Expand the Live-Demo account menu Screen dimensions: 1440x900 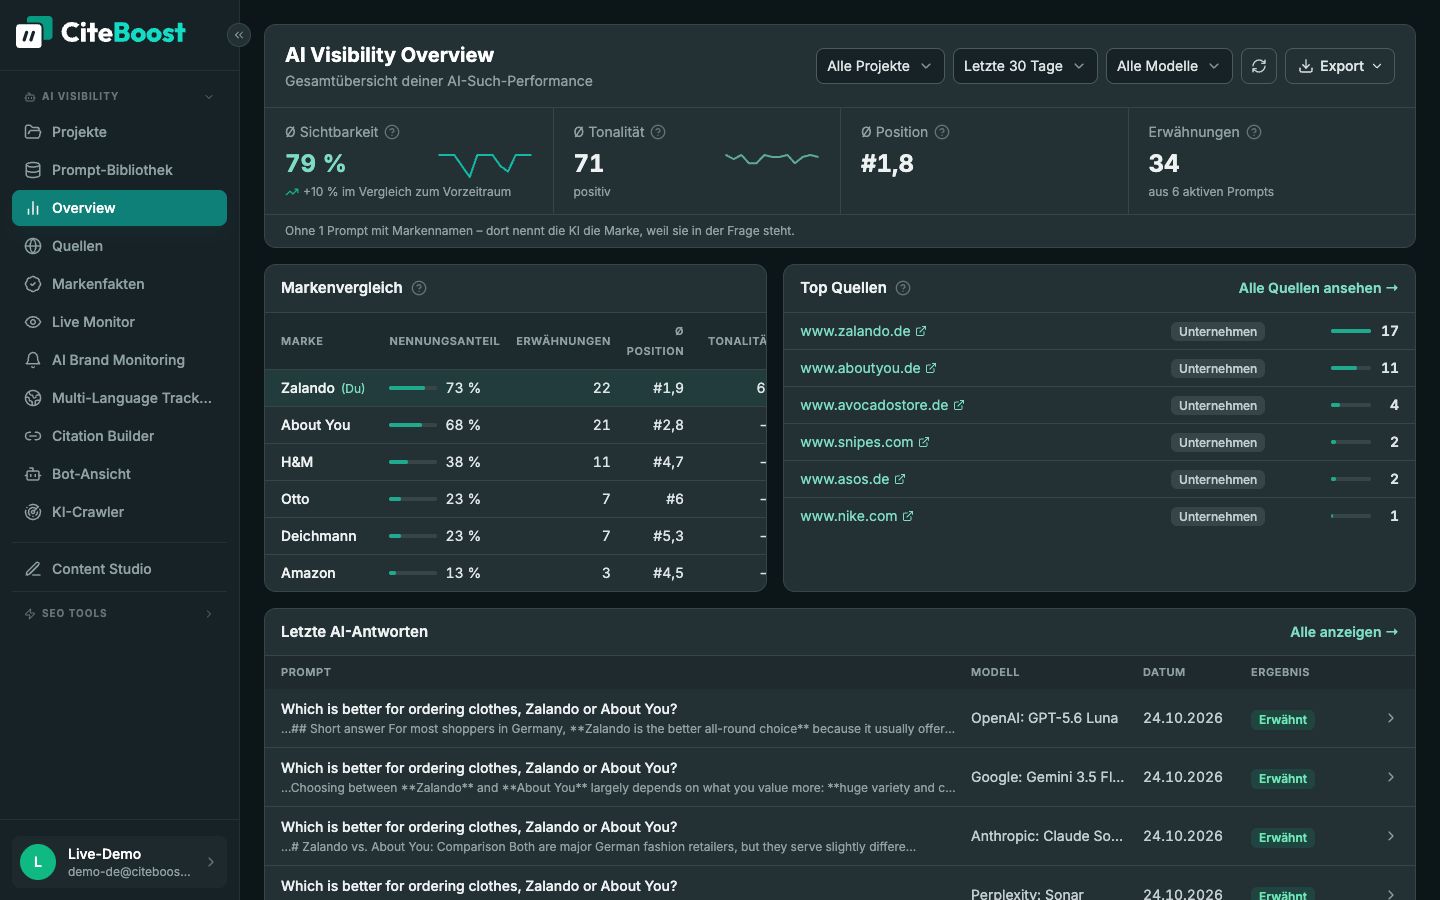(119, 862)
